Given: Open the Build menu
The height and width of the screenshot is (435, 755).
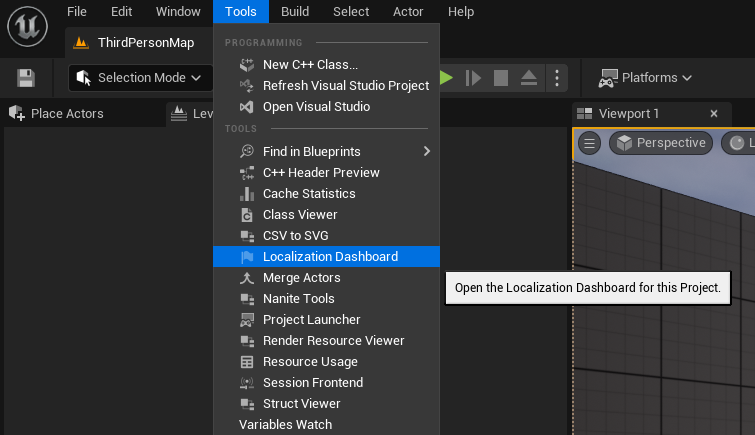Looking at the screenshot, I should coord(295,12).
